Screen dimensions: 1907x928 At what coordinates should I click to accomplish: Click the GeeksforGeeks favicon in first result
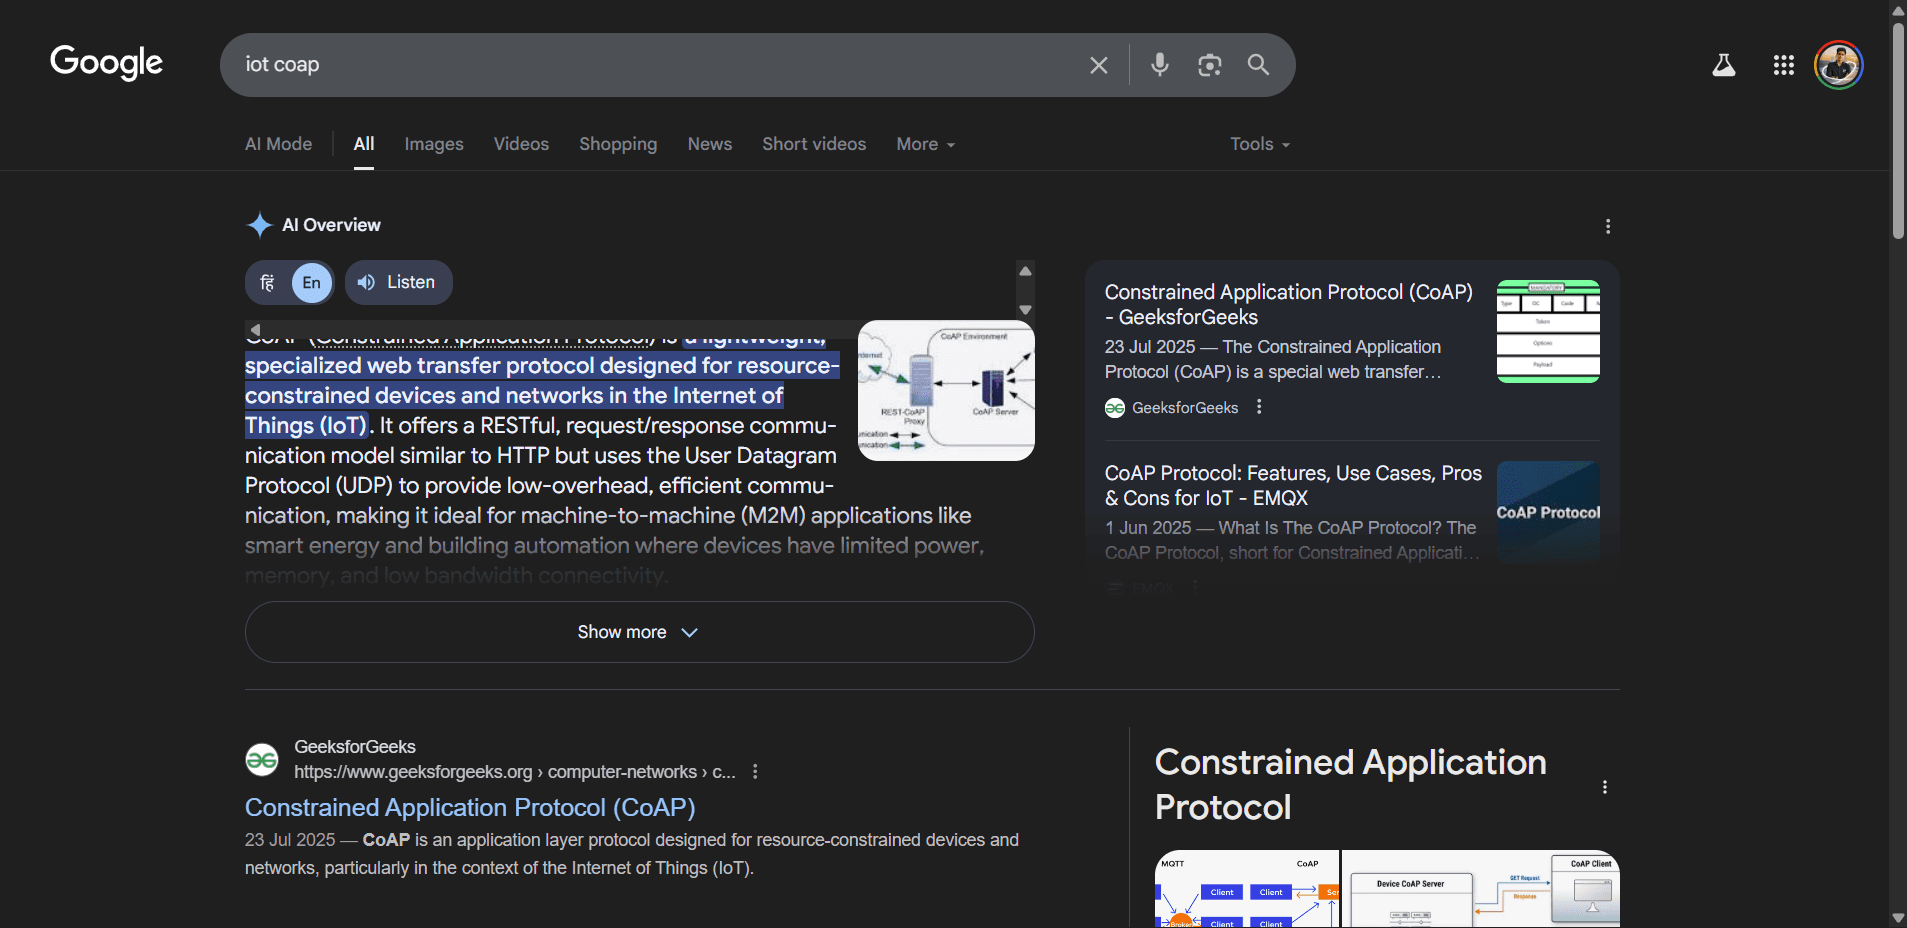point(262,760)
